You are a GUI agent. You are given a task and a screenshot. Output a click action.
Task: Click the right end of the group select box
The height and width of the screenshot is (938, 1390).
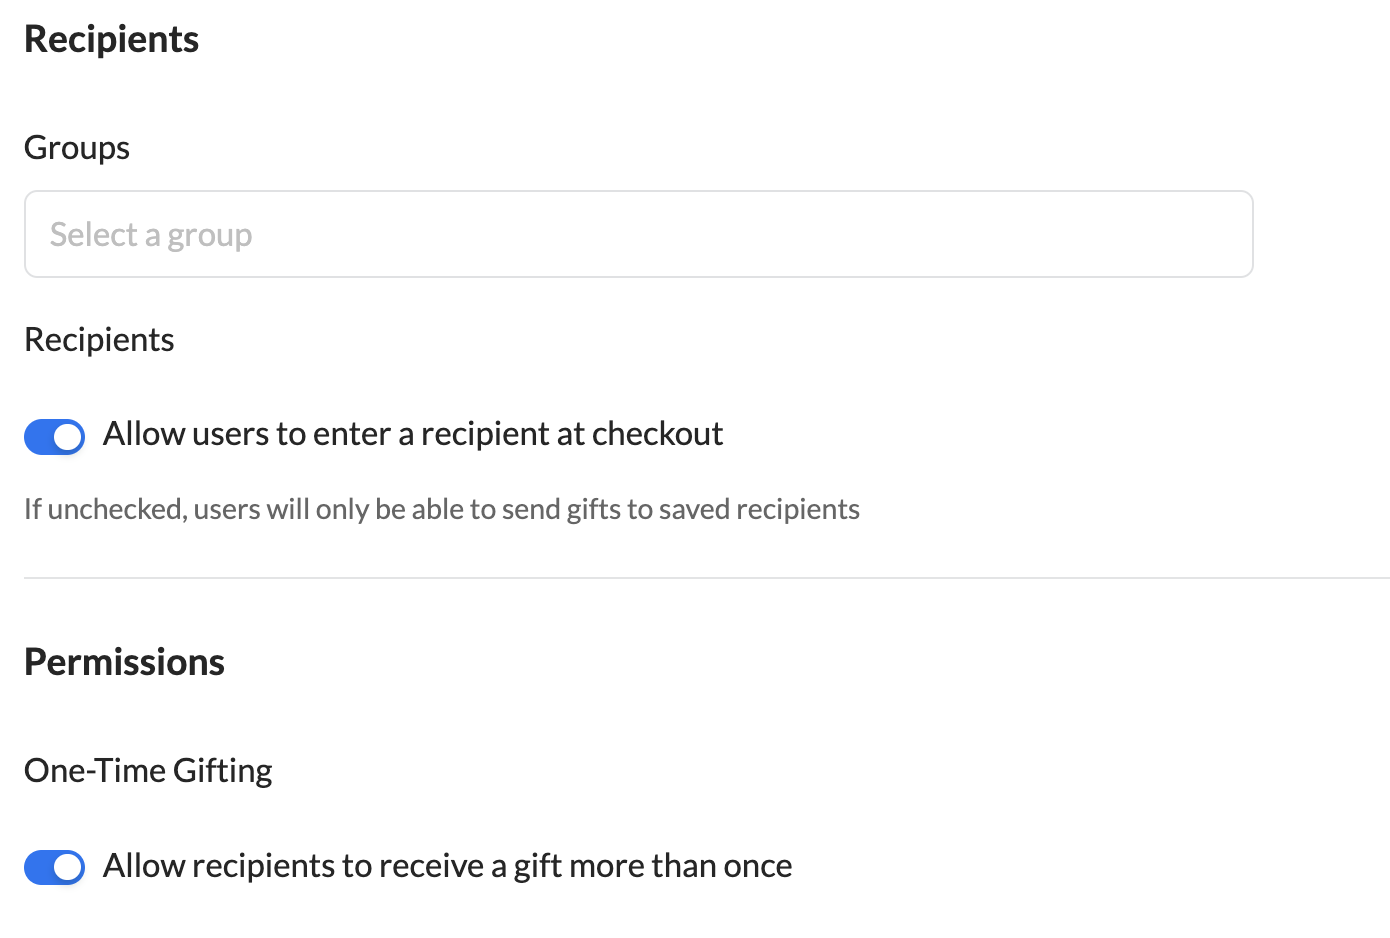(1220, 234)
